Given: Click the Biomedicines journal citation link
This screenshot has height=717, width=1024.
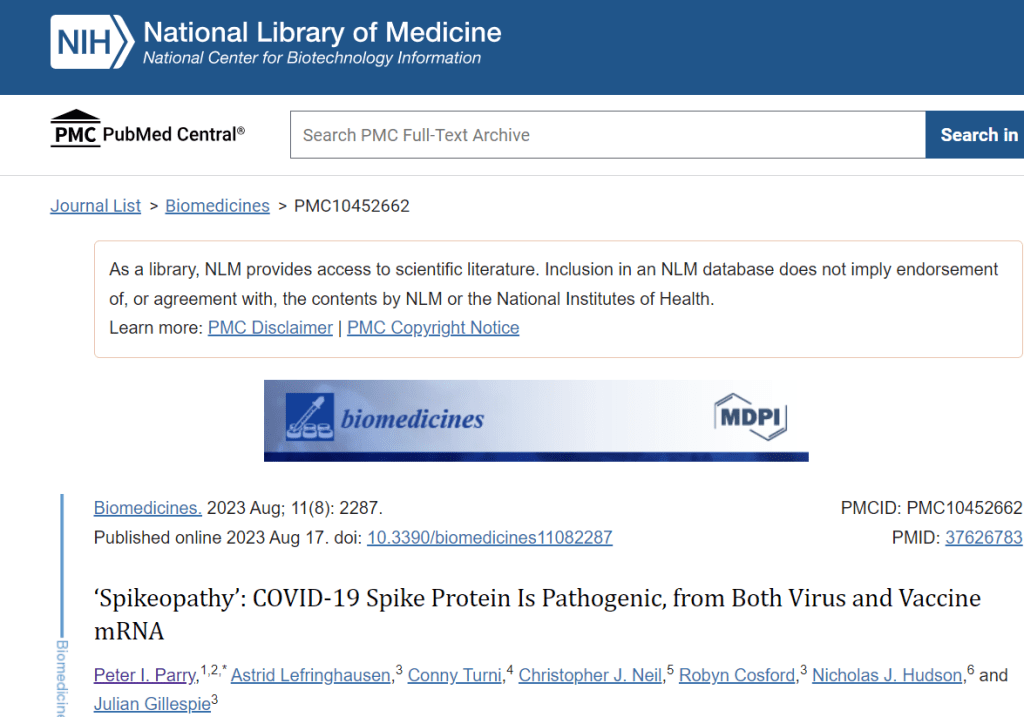Looking at the screenshot, I should pos(148,508).
